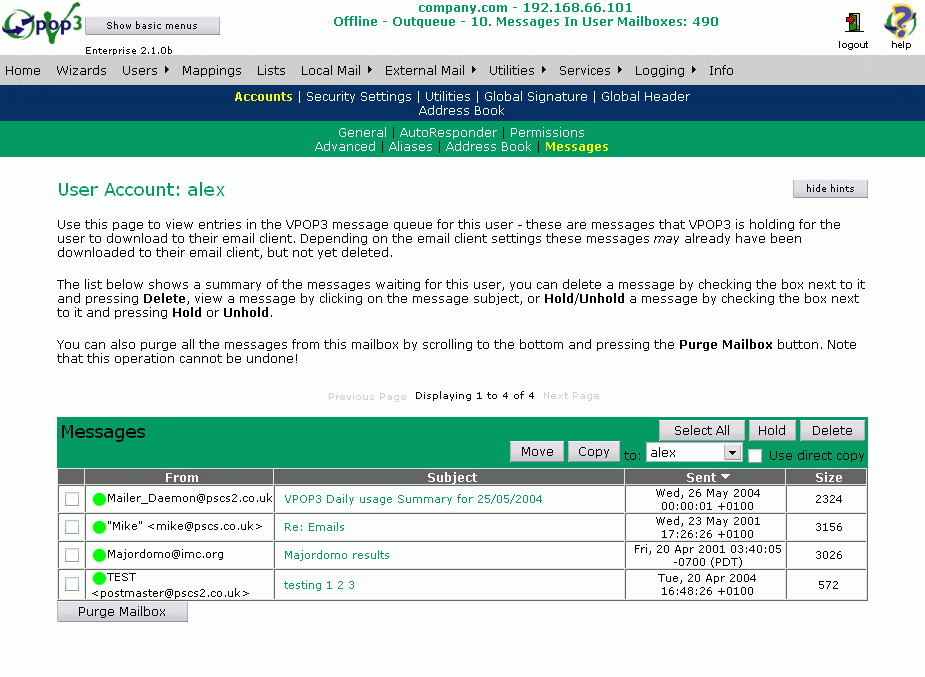Click the Previous Page link
The height and width of the screenshot is (677, 925).
click(367, 396)
